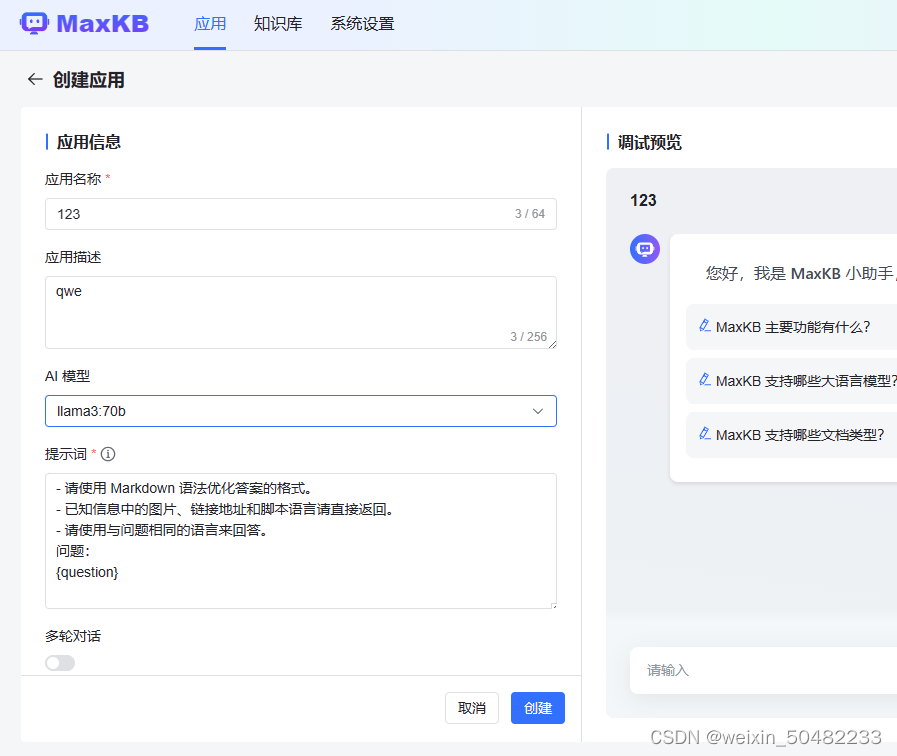Screen dimensions: 897x756
Task: Select suggested question MaxKB 主要功能有什么?
Action: click(793, 327)
